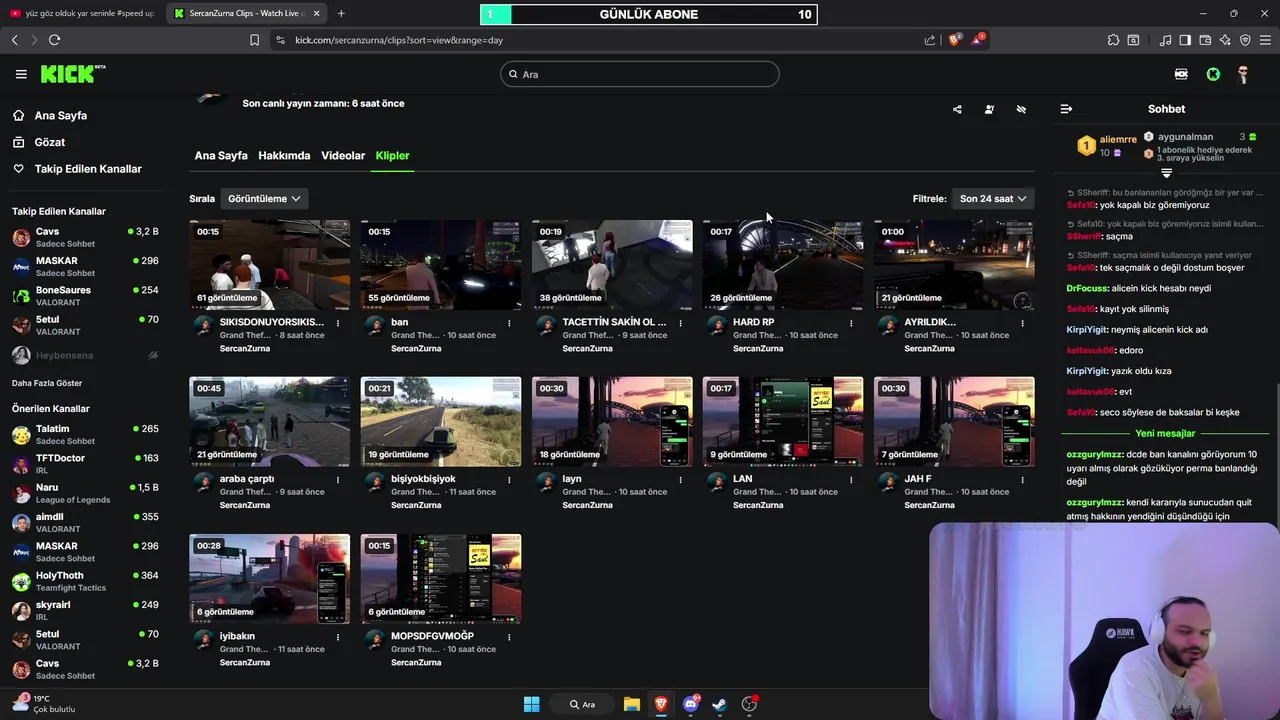
Task: Open Takip Edilen Kanallar heart item
Action: pos(77,169)
